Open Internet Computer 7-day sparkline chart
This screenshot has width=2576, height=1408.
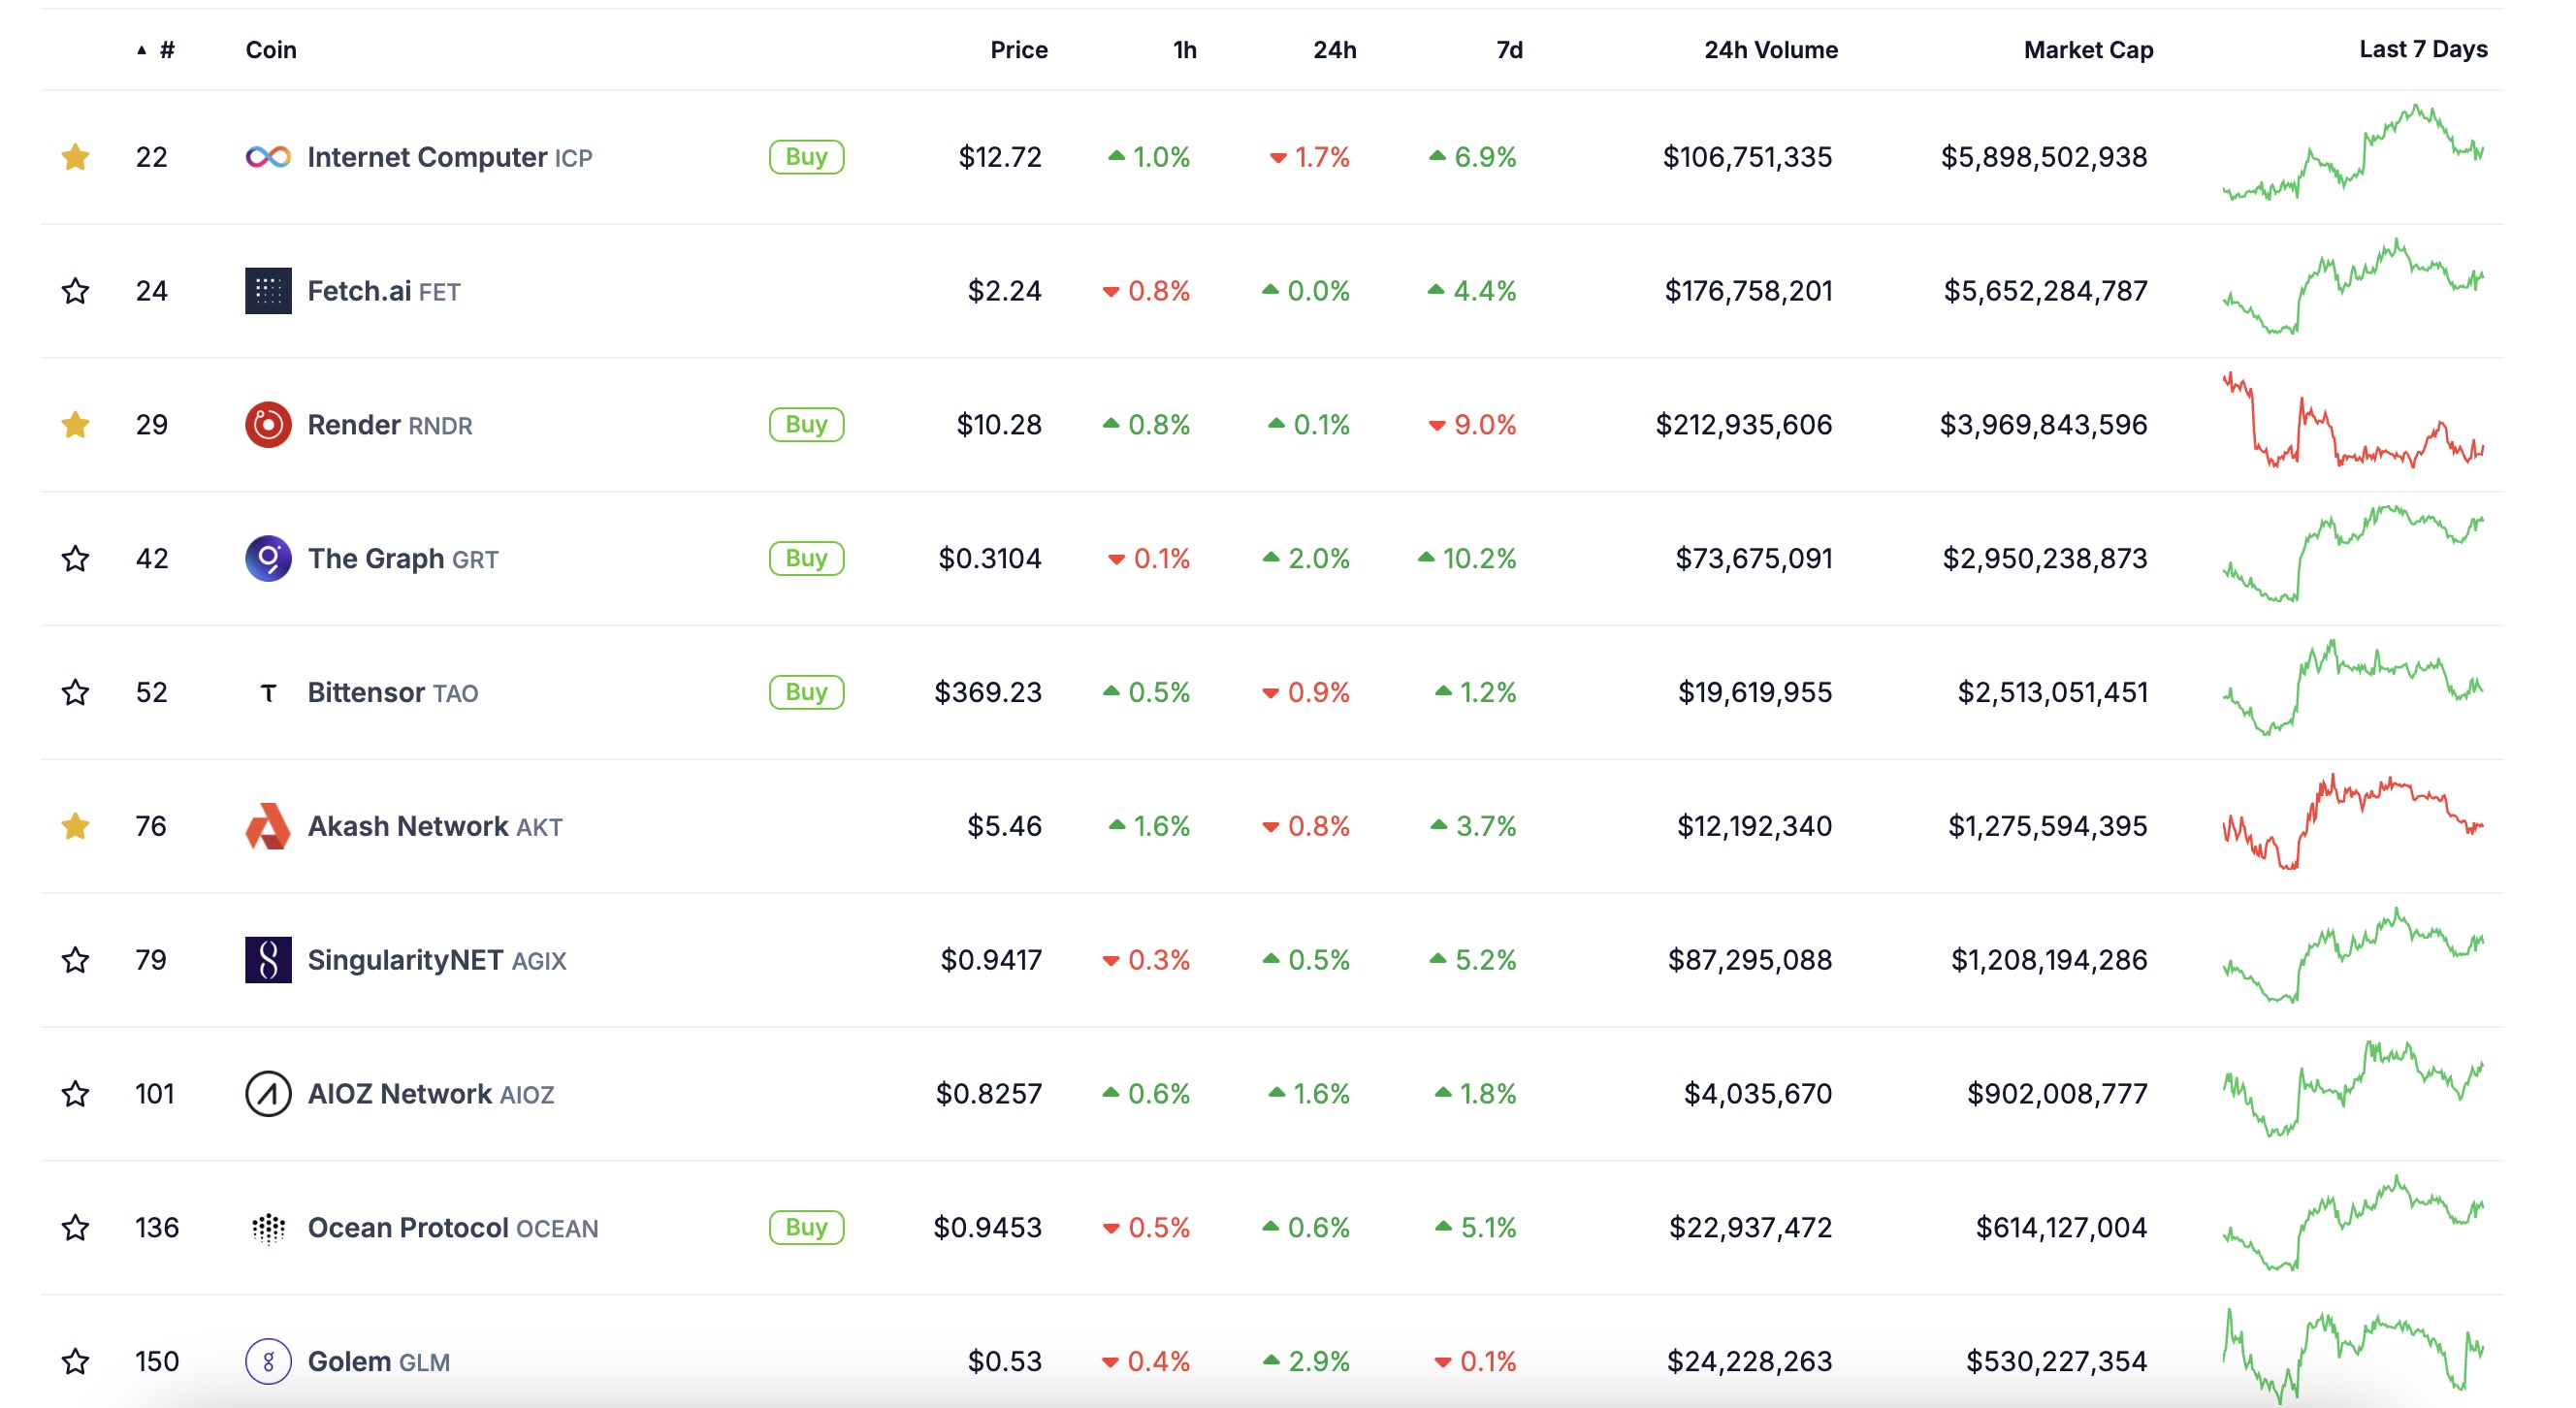2353,152
